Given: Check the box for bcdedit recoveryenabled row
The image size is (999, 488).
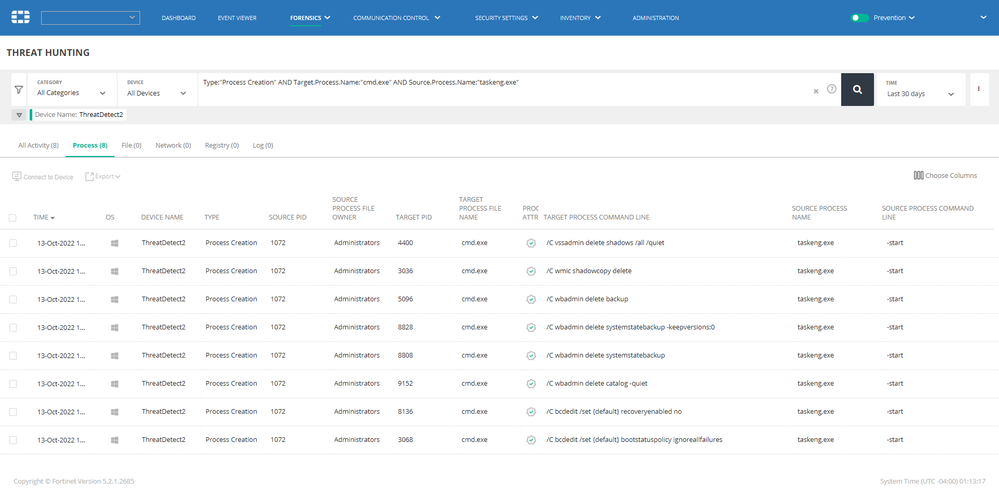Looking at the screenshot, I should tap(13, 411).
